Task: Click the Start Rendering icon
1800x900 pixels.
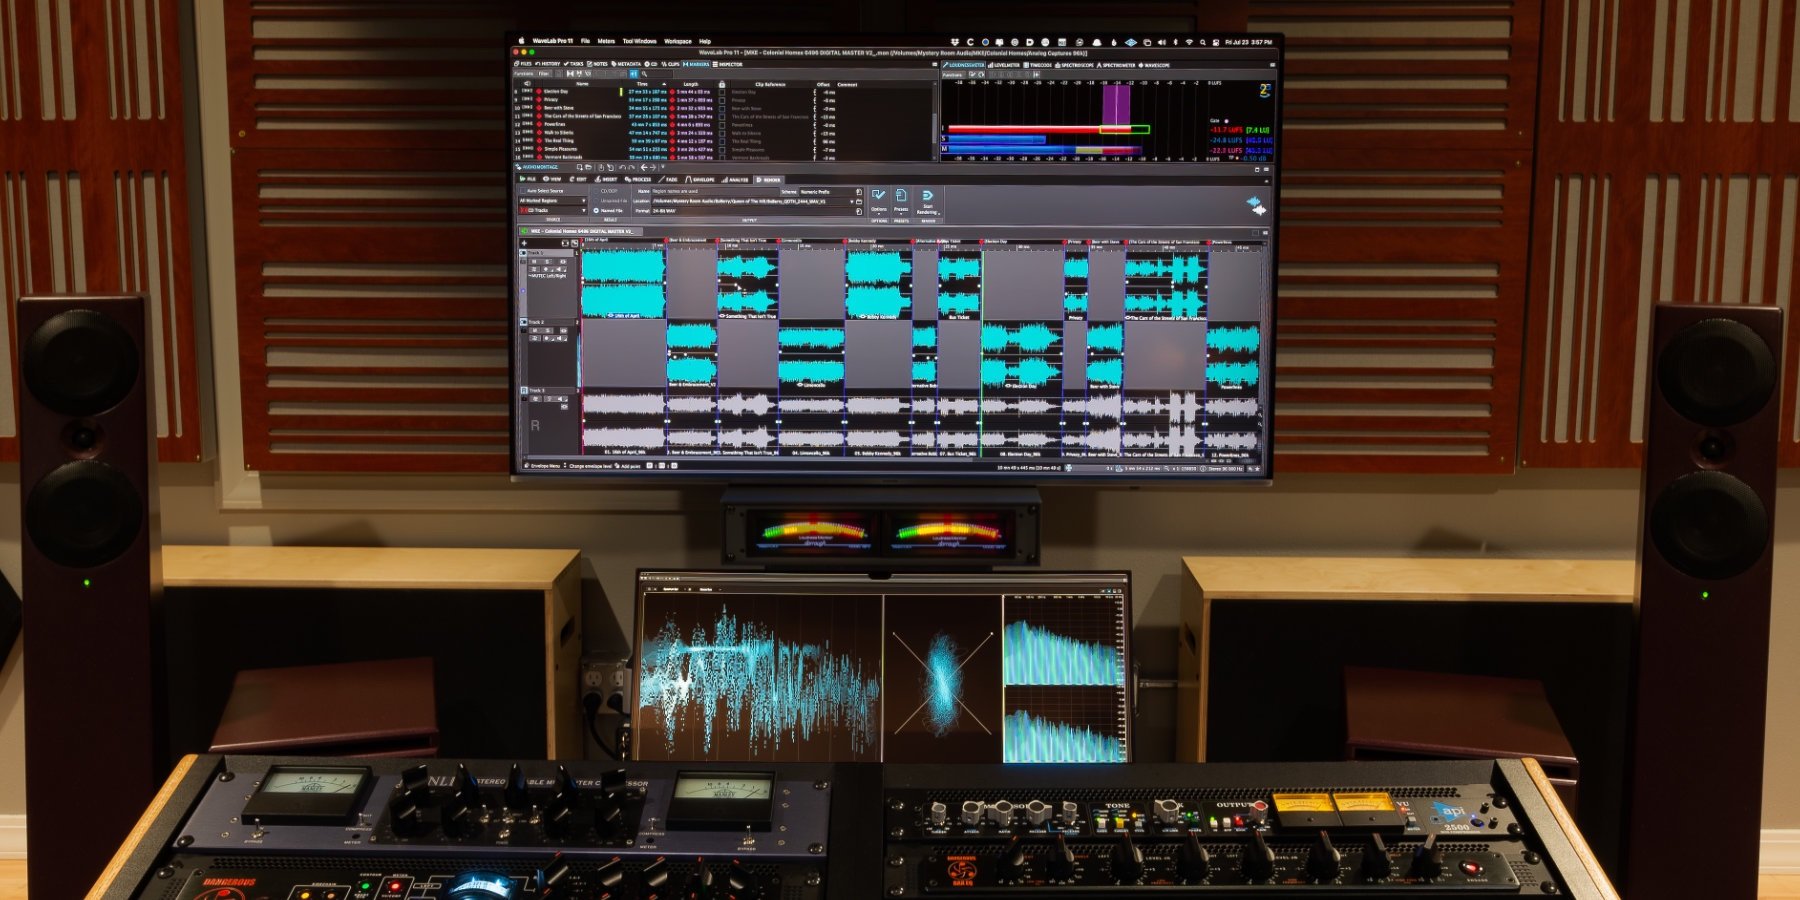Action: click(x=927, y=196)
